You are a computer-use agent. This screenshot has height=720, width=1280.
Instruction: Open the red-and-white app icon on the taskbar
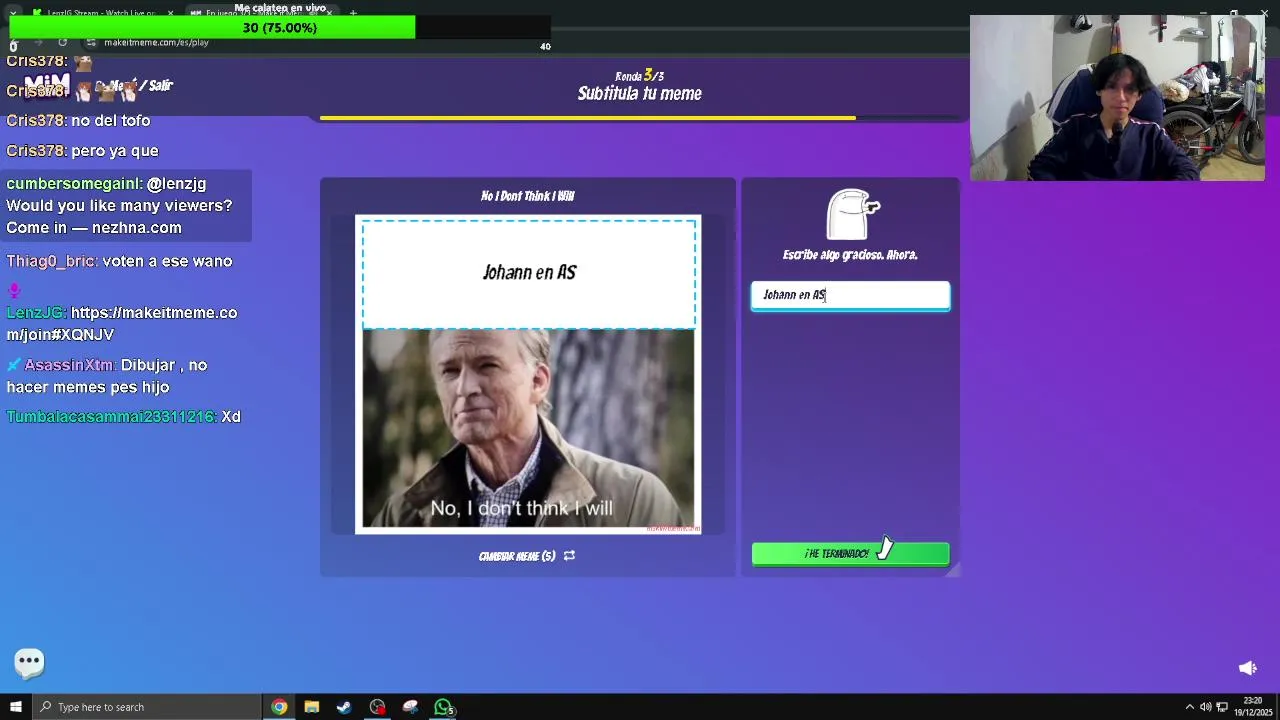click(x=410, y=707)
